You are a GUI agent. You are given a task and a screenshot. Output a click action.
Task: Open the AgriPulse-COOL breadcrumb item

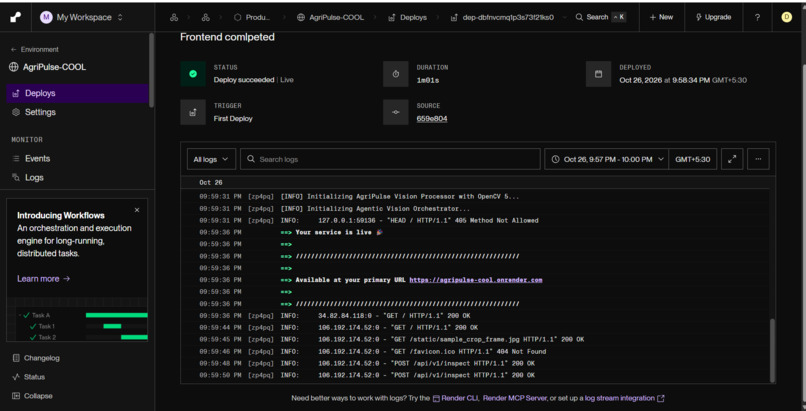coord(330,17)
